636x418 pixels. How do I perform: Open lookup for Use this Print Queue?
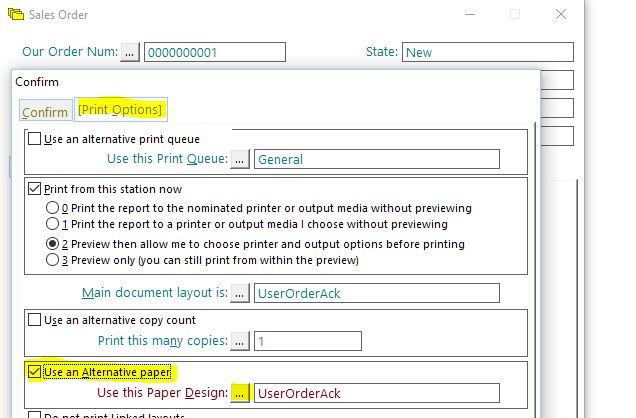pos(240,159)
